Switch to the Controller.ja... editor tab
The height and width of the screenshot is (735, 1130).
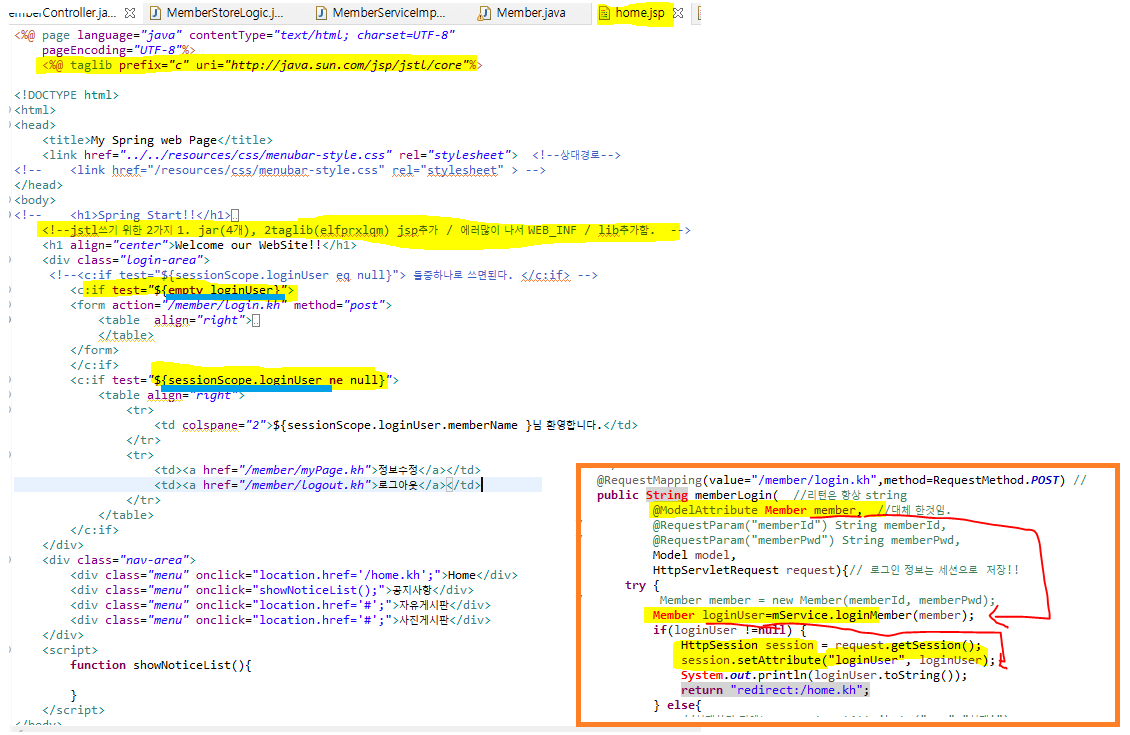coord(62,13)
